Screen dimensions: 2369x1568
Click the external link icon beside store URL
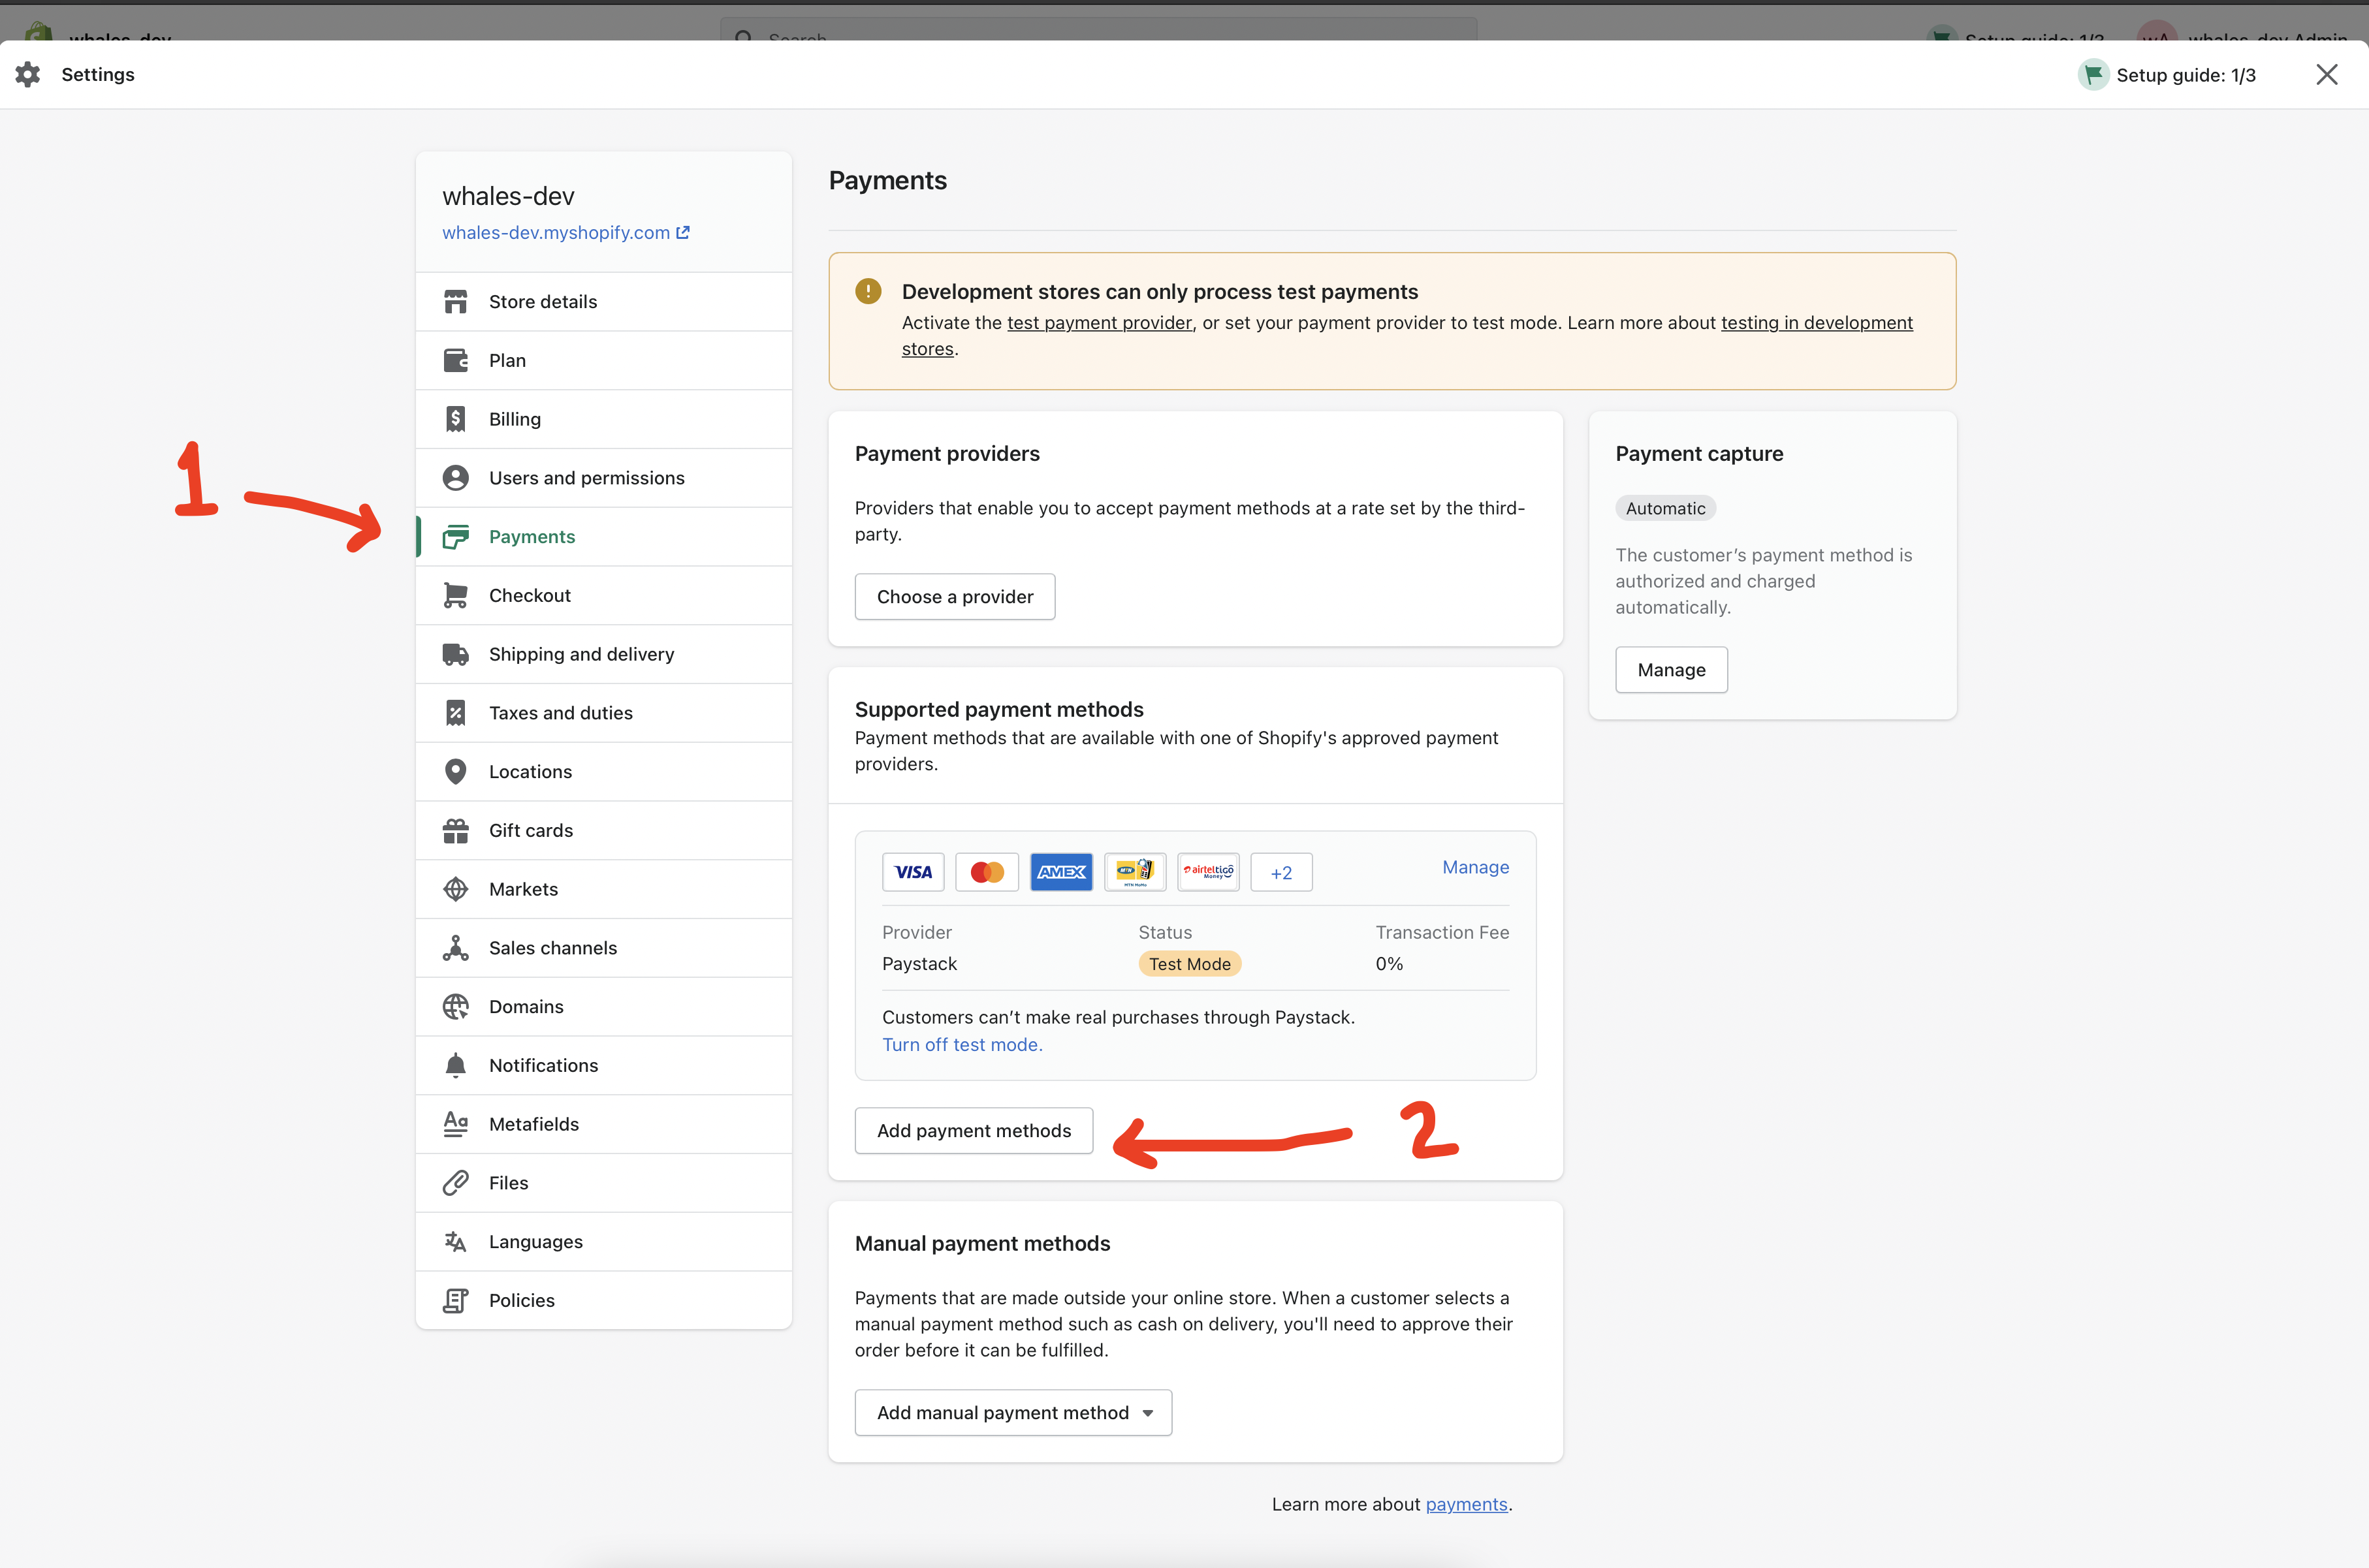tap(683, 232)
